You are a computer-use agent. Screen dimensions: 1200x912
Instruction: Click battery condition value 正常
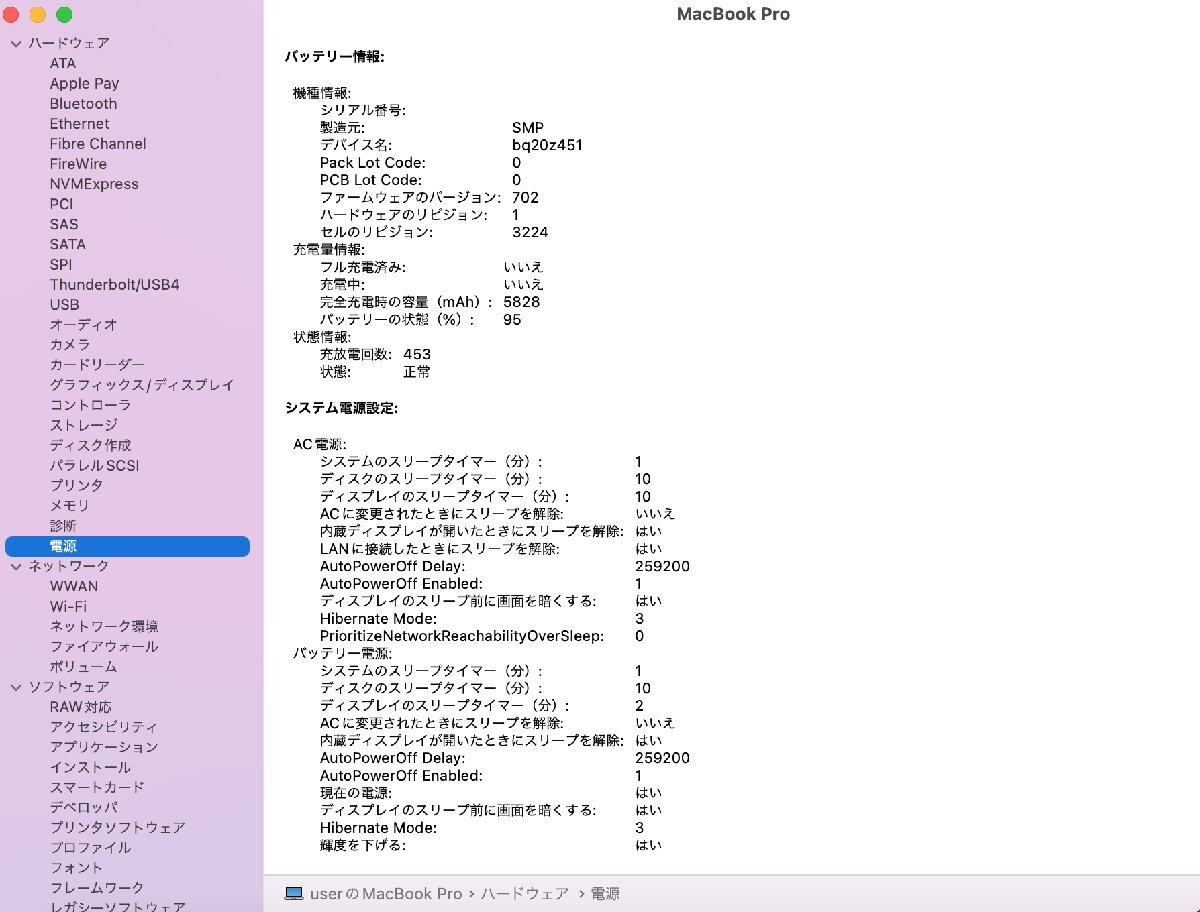(x=417, y=372)
